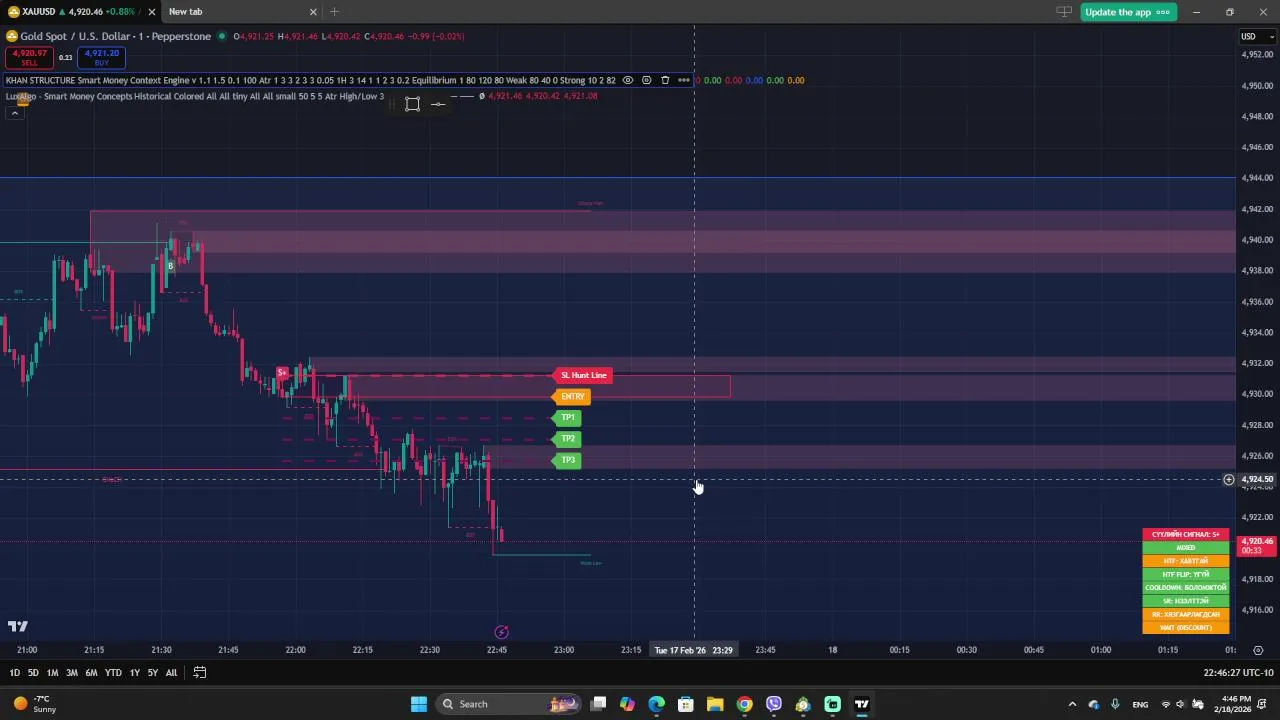Open the go-to-date calendar icon
This screenshot has width=1280, height=720.
coord(199,673)
